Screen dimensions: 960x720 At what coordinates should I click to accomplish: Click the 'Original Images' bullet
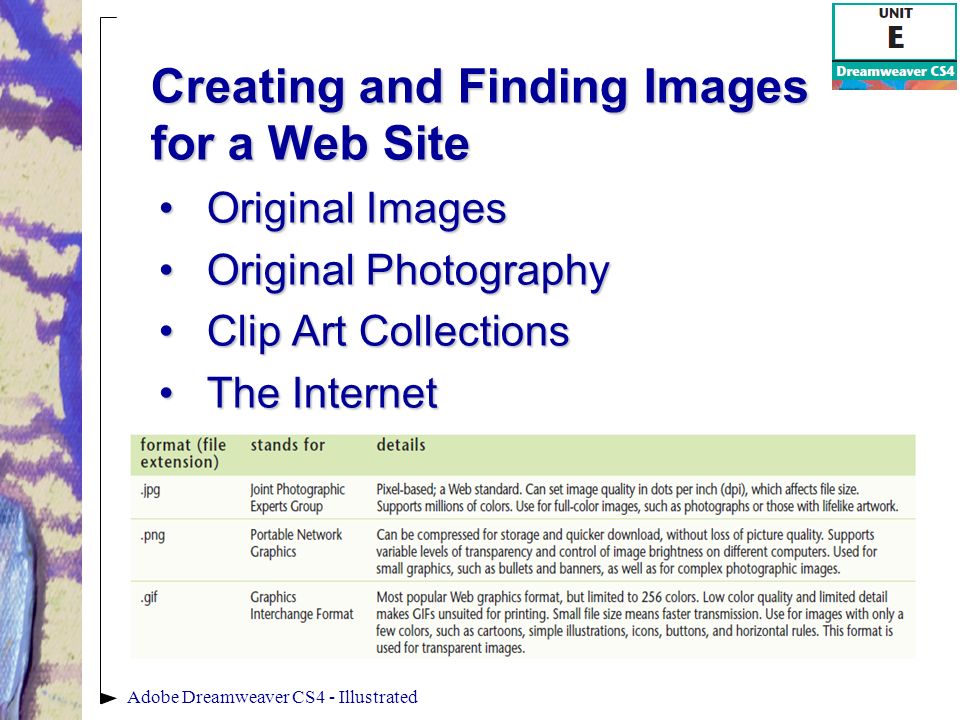[x=357, y=209]
